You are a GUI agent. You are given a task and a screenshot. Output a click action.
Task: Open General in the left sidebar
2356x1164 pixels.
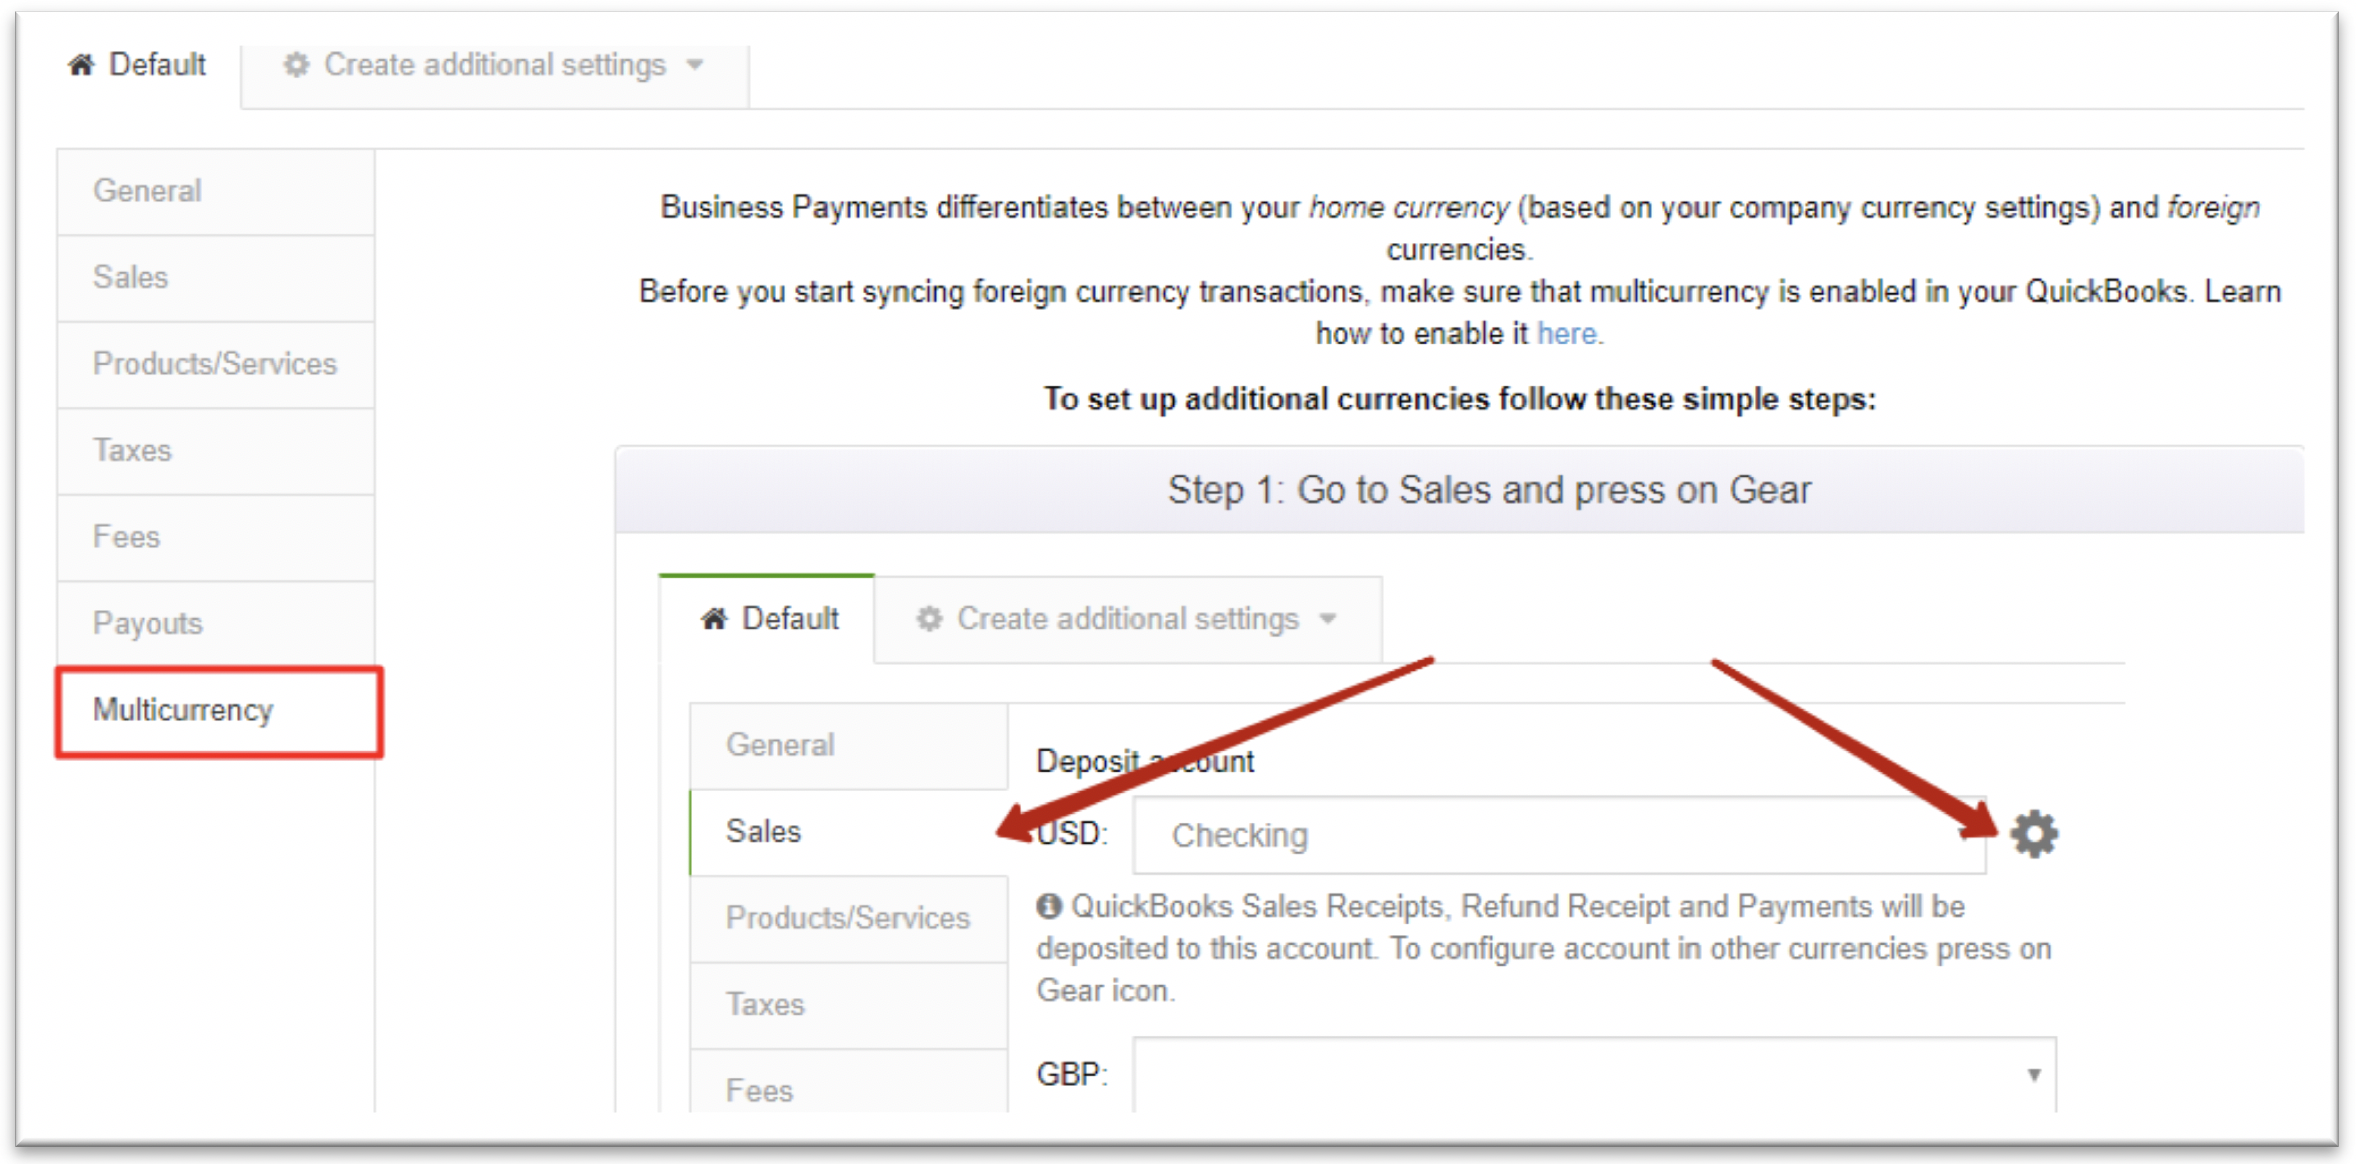pyautogui.click(x=216, y=191)
